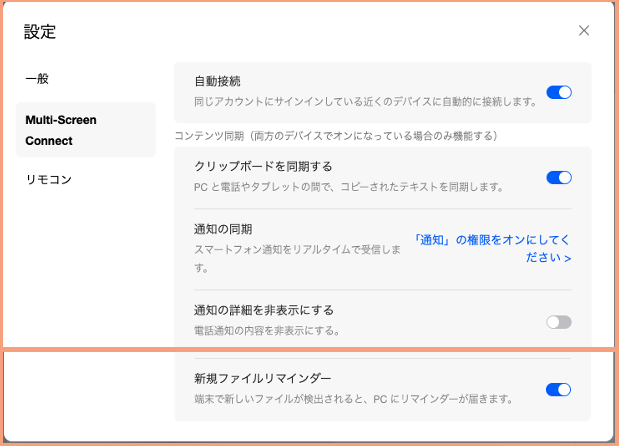
Task: Turn off クリップボードを同期する switch
Action: tap(558, 178)
